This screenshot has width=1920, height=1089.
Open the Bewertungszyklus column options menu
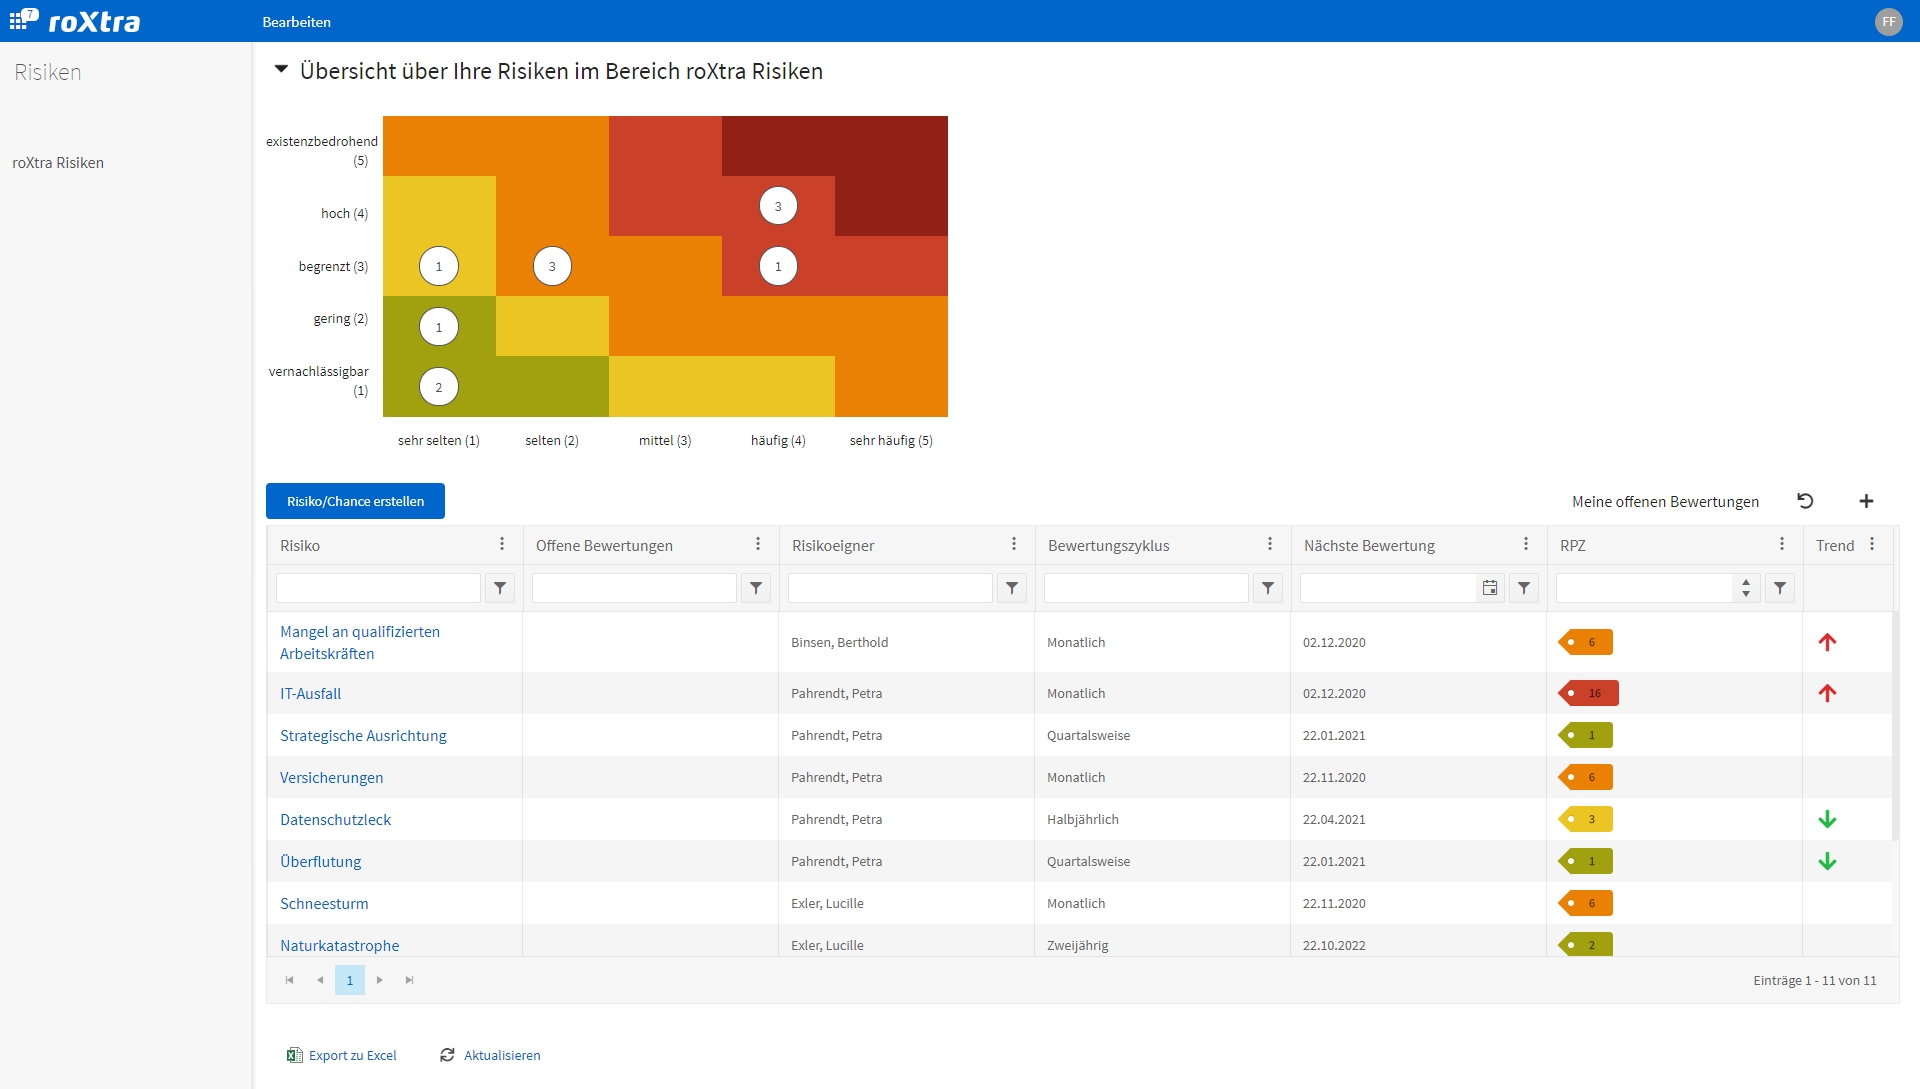[1270, 544]
